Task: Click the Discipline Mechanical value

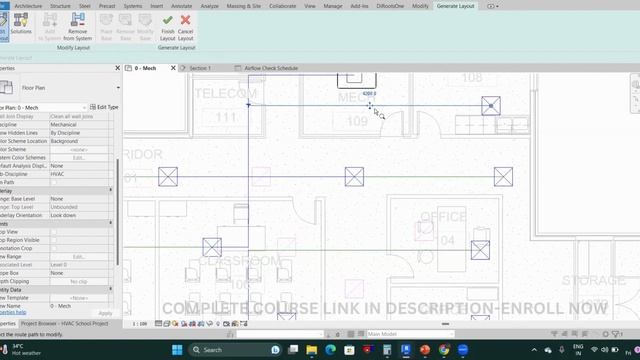Action: point(78,124)
